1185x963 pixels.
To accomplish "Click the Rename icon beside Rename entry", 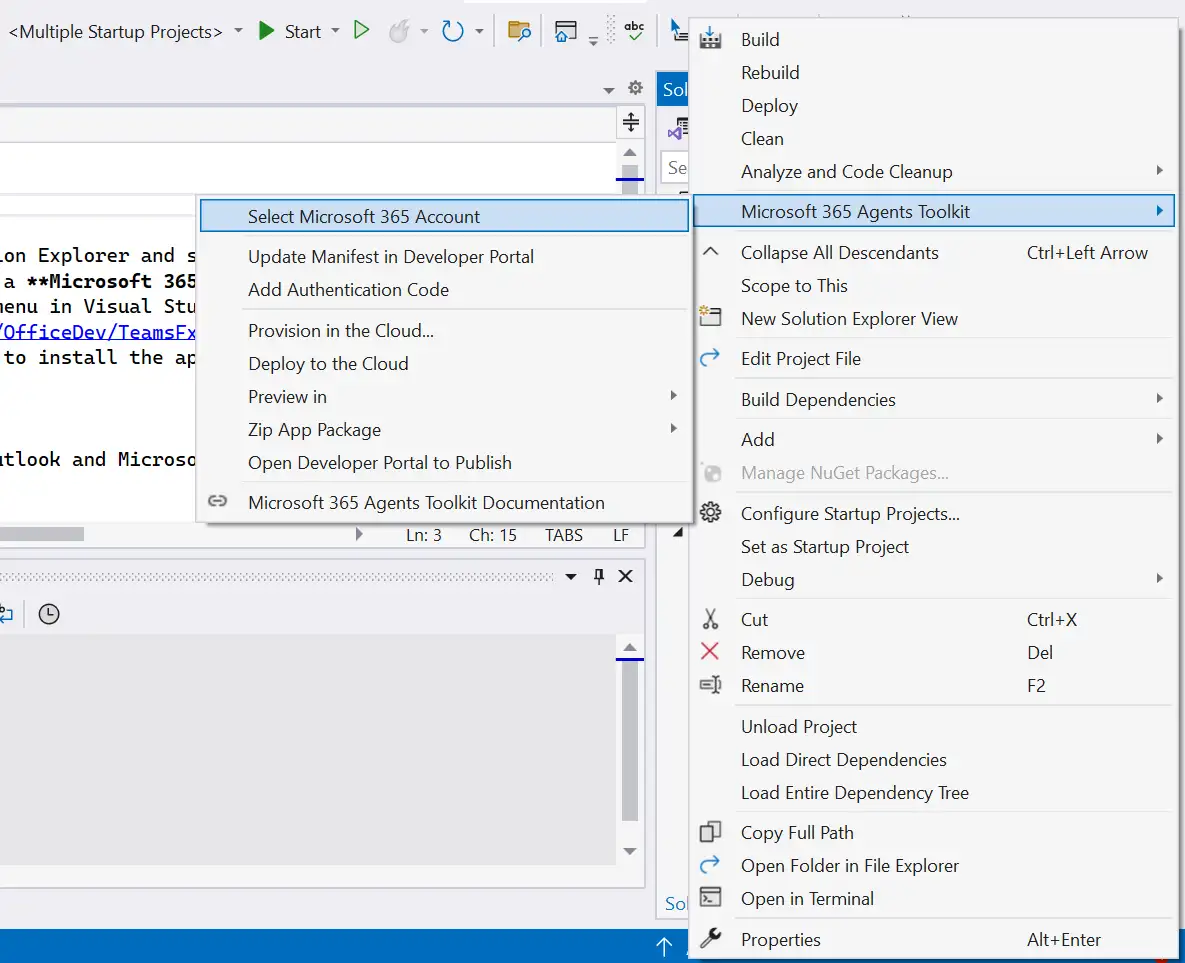I will pyautogui.click(x=711, y=686).
